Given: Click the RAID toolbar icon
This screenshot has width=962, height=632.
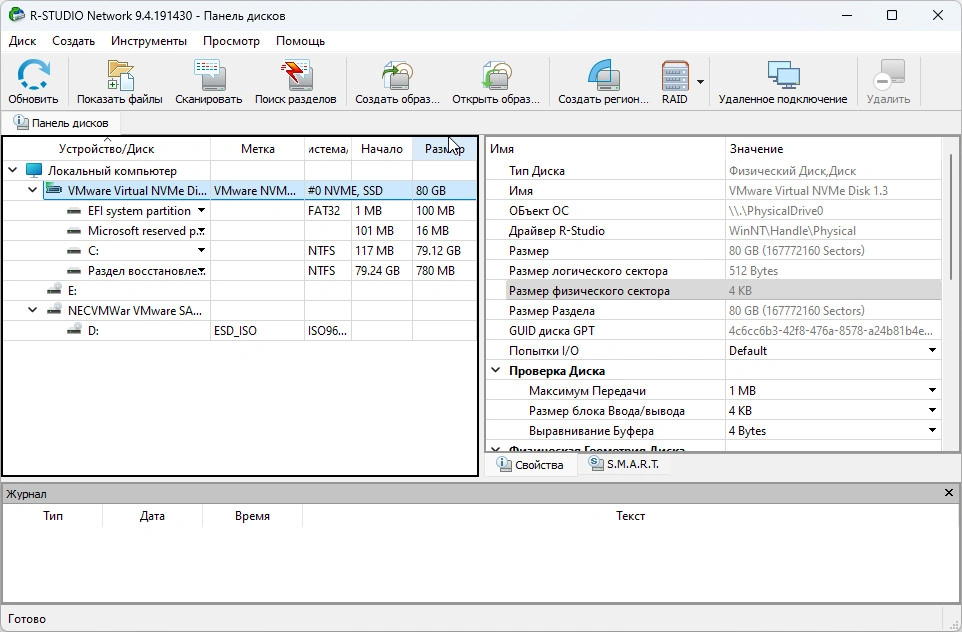Looking at the screenshot, I should pos(675,75).
